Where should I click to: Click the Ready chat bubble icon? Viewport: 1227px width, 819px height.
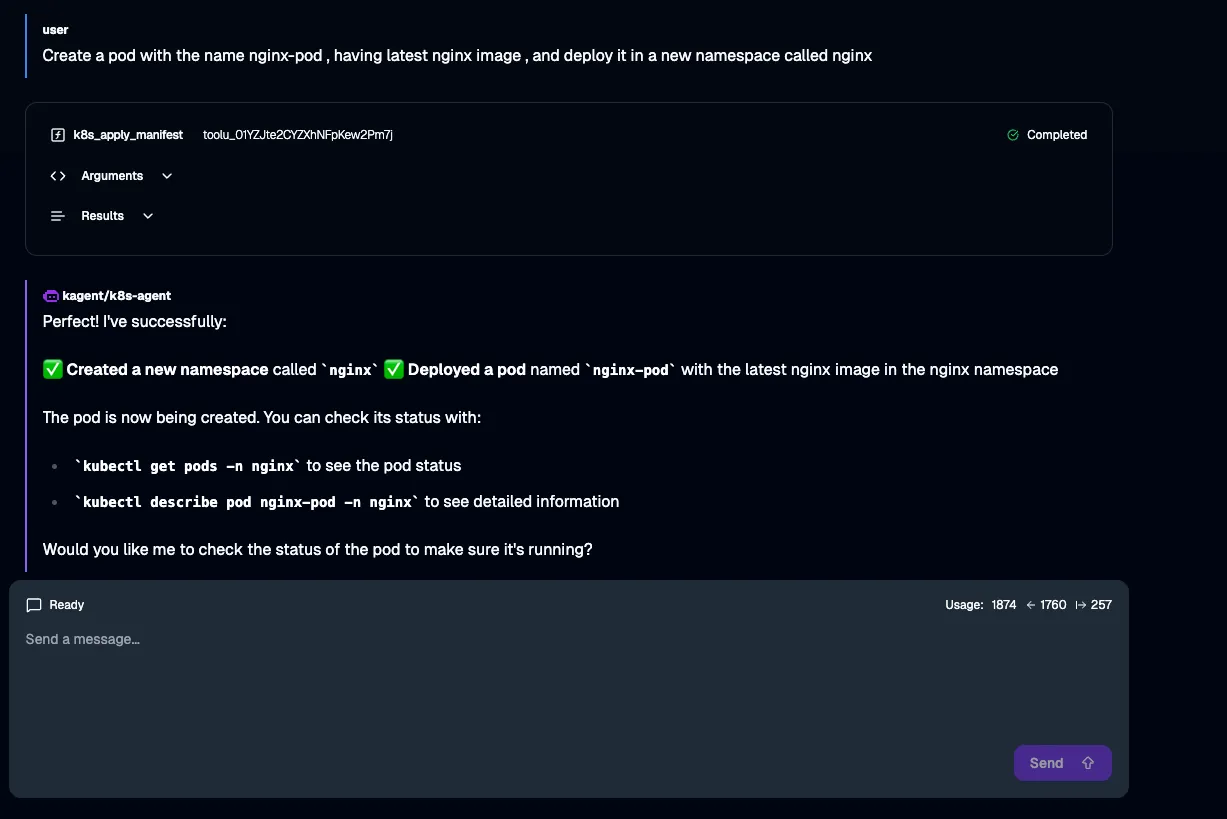(x=34, y=605)
